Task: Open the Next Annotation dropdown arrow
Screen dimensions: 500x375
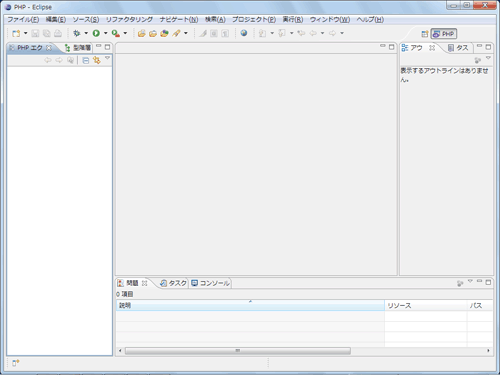Action: 272,33
